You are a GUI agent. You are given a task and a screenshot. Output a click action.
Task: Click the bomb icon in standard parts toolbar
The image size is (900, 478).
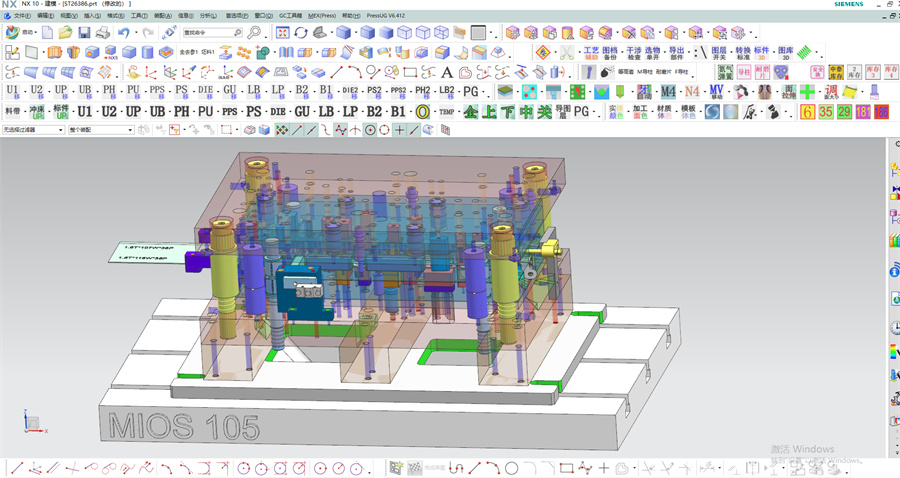(607, 72)
